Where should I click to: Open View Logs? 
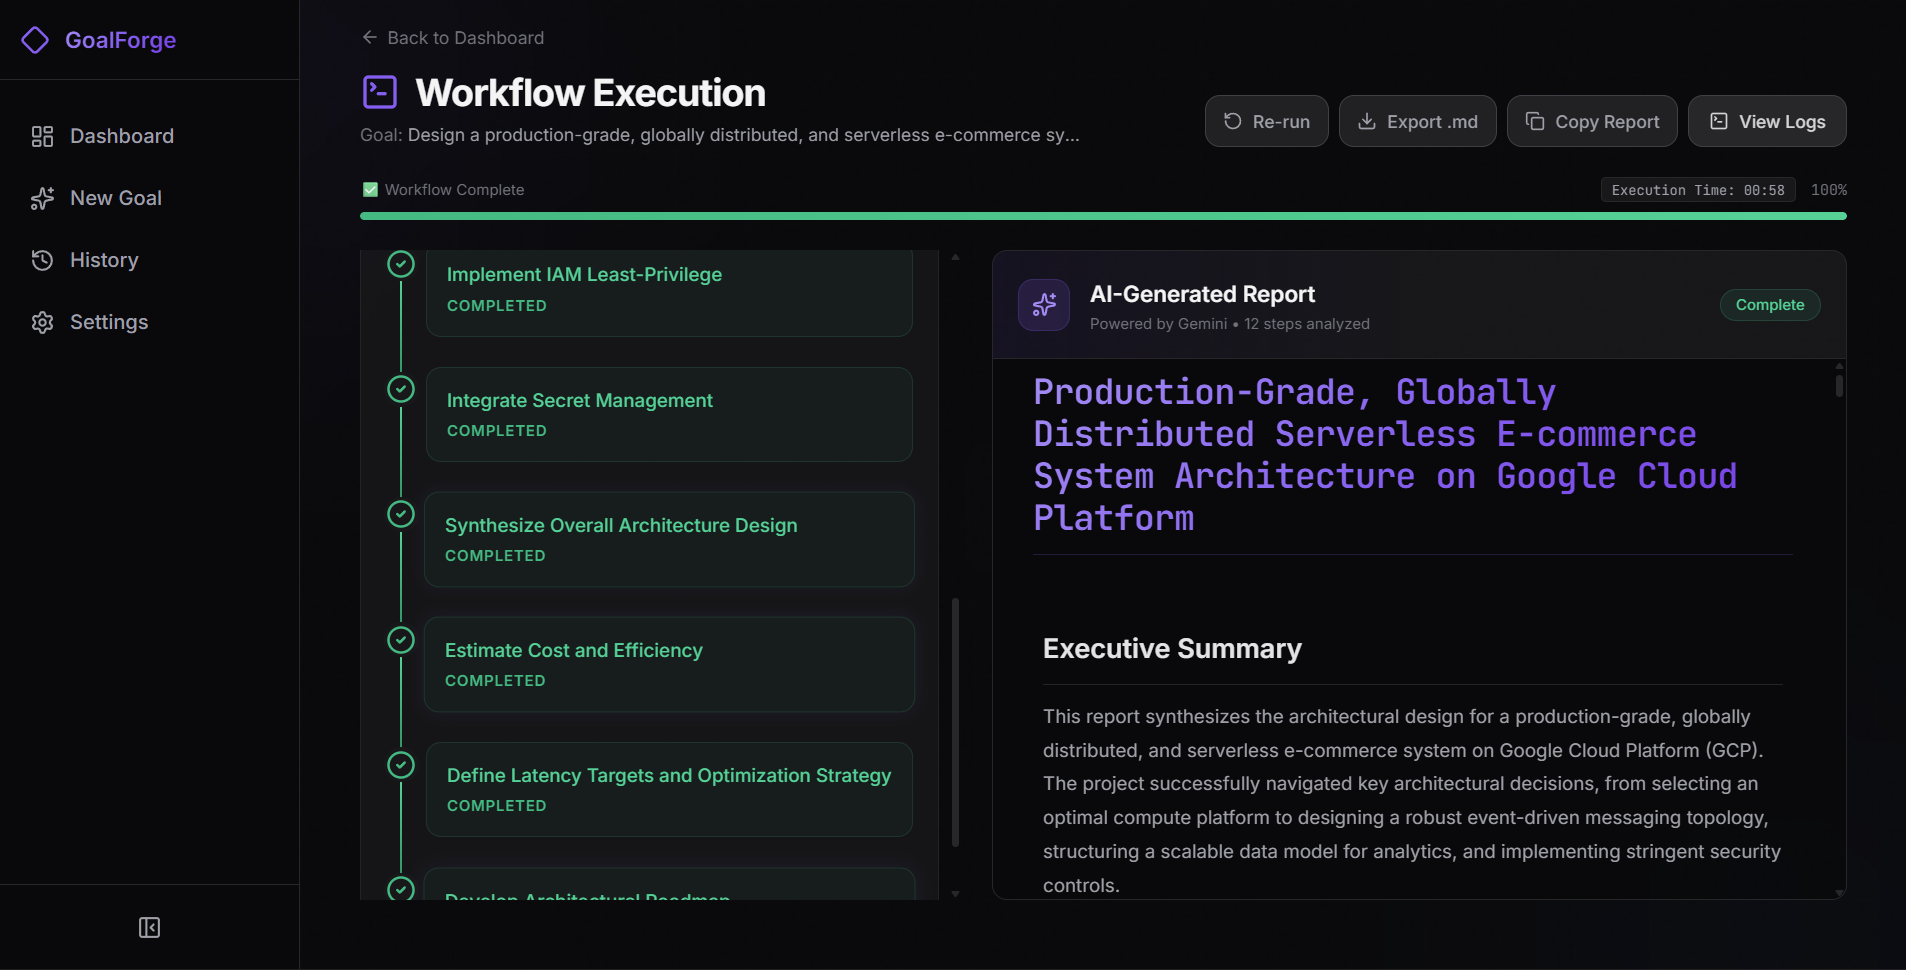coord(1767,121)
